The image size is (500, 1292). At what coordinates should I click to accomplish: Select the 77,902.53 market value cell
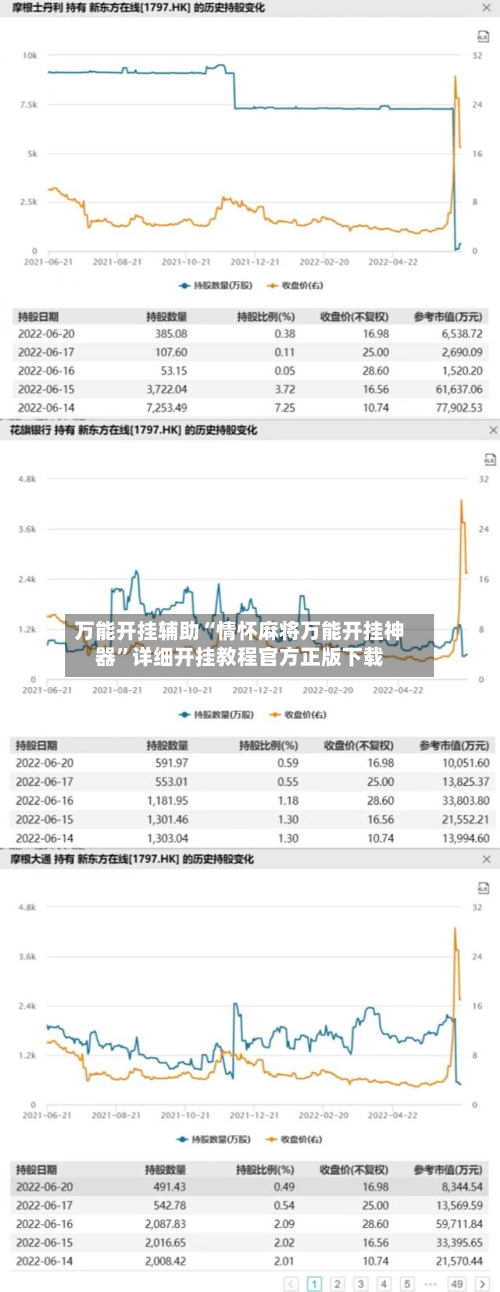[458, 407]
